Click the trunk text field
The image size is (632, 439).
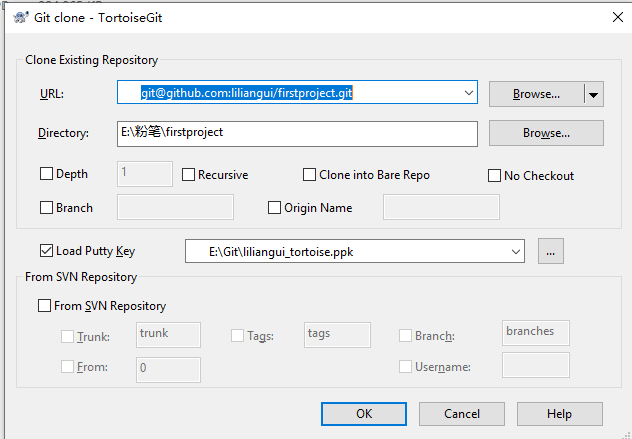point(168,335)
